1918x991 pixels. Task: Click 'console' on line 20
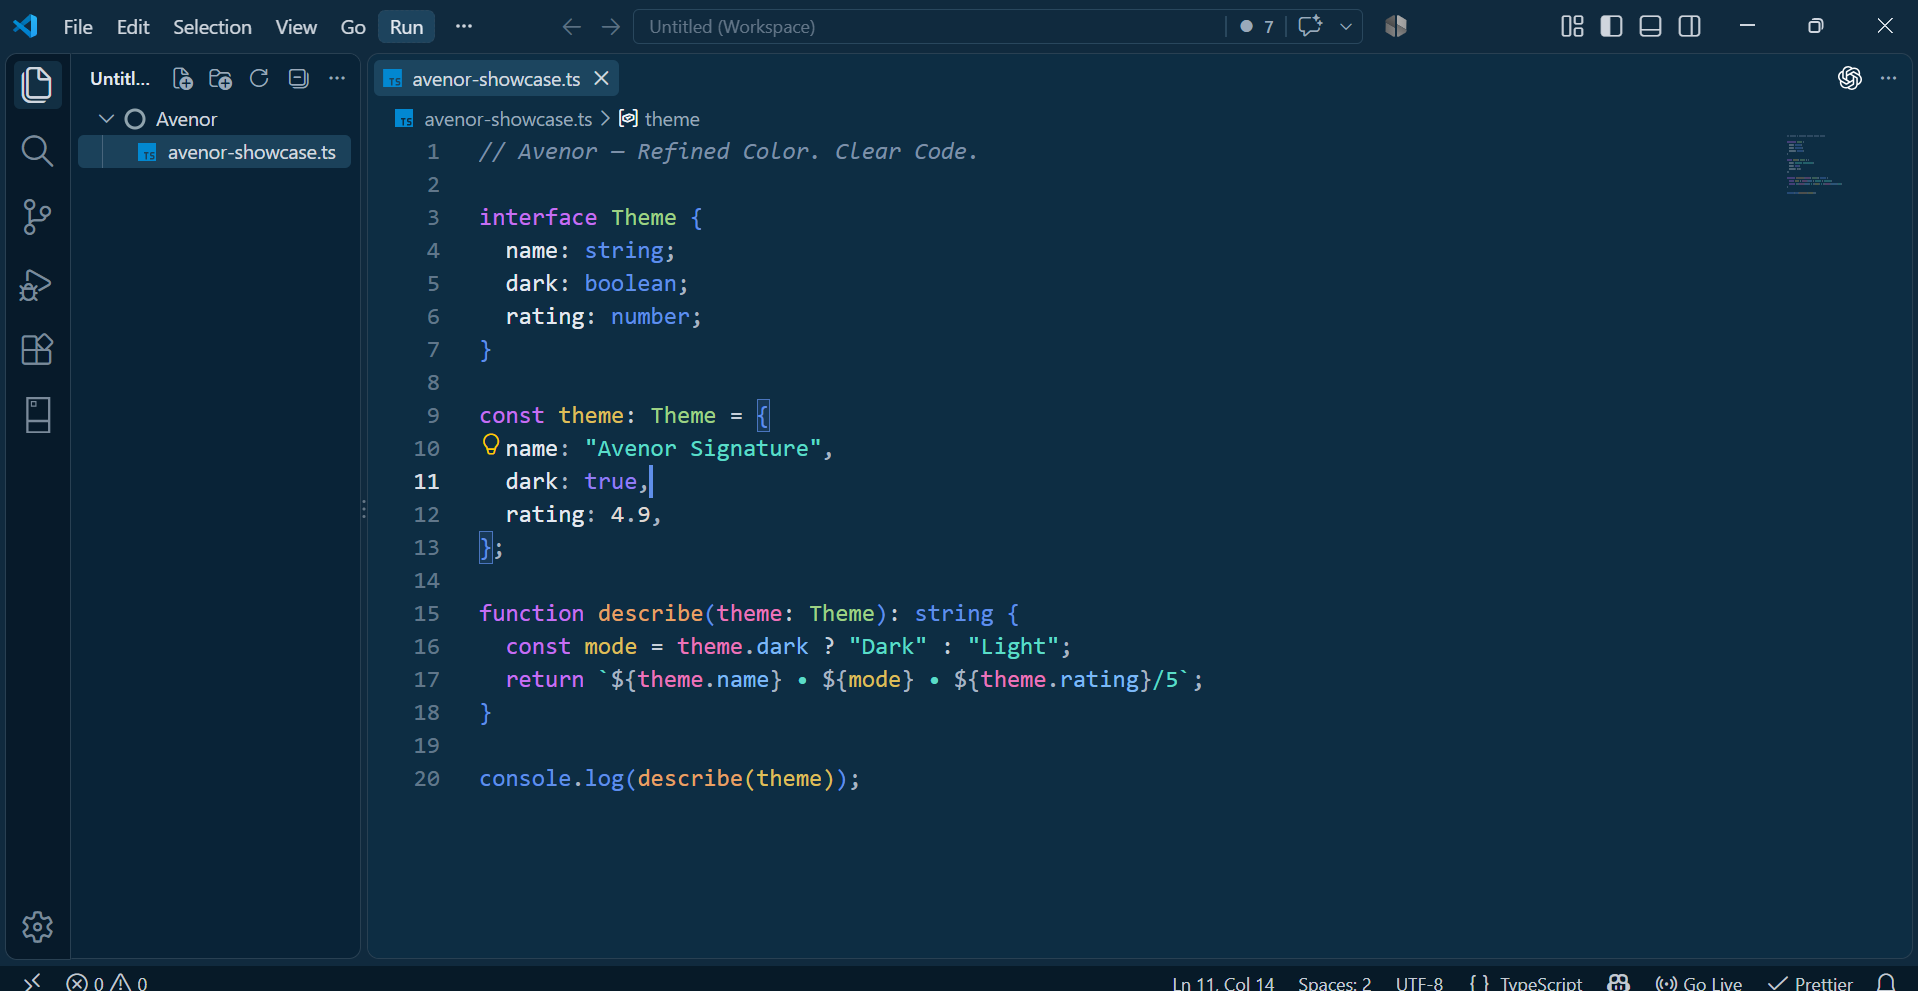point(525,778)
